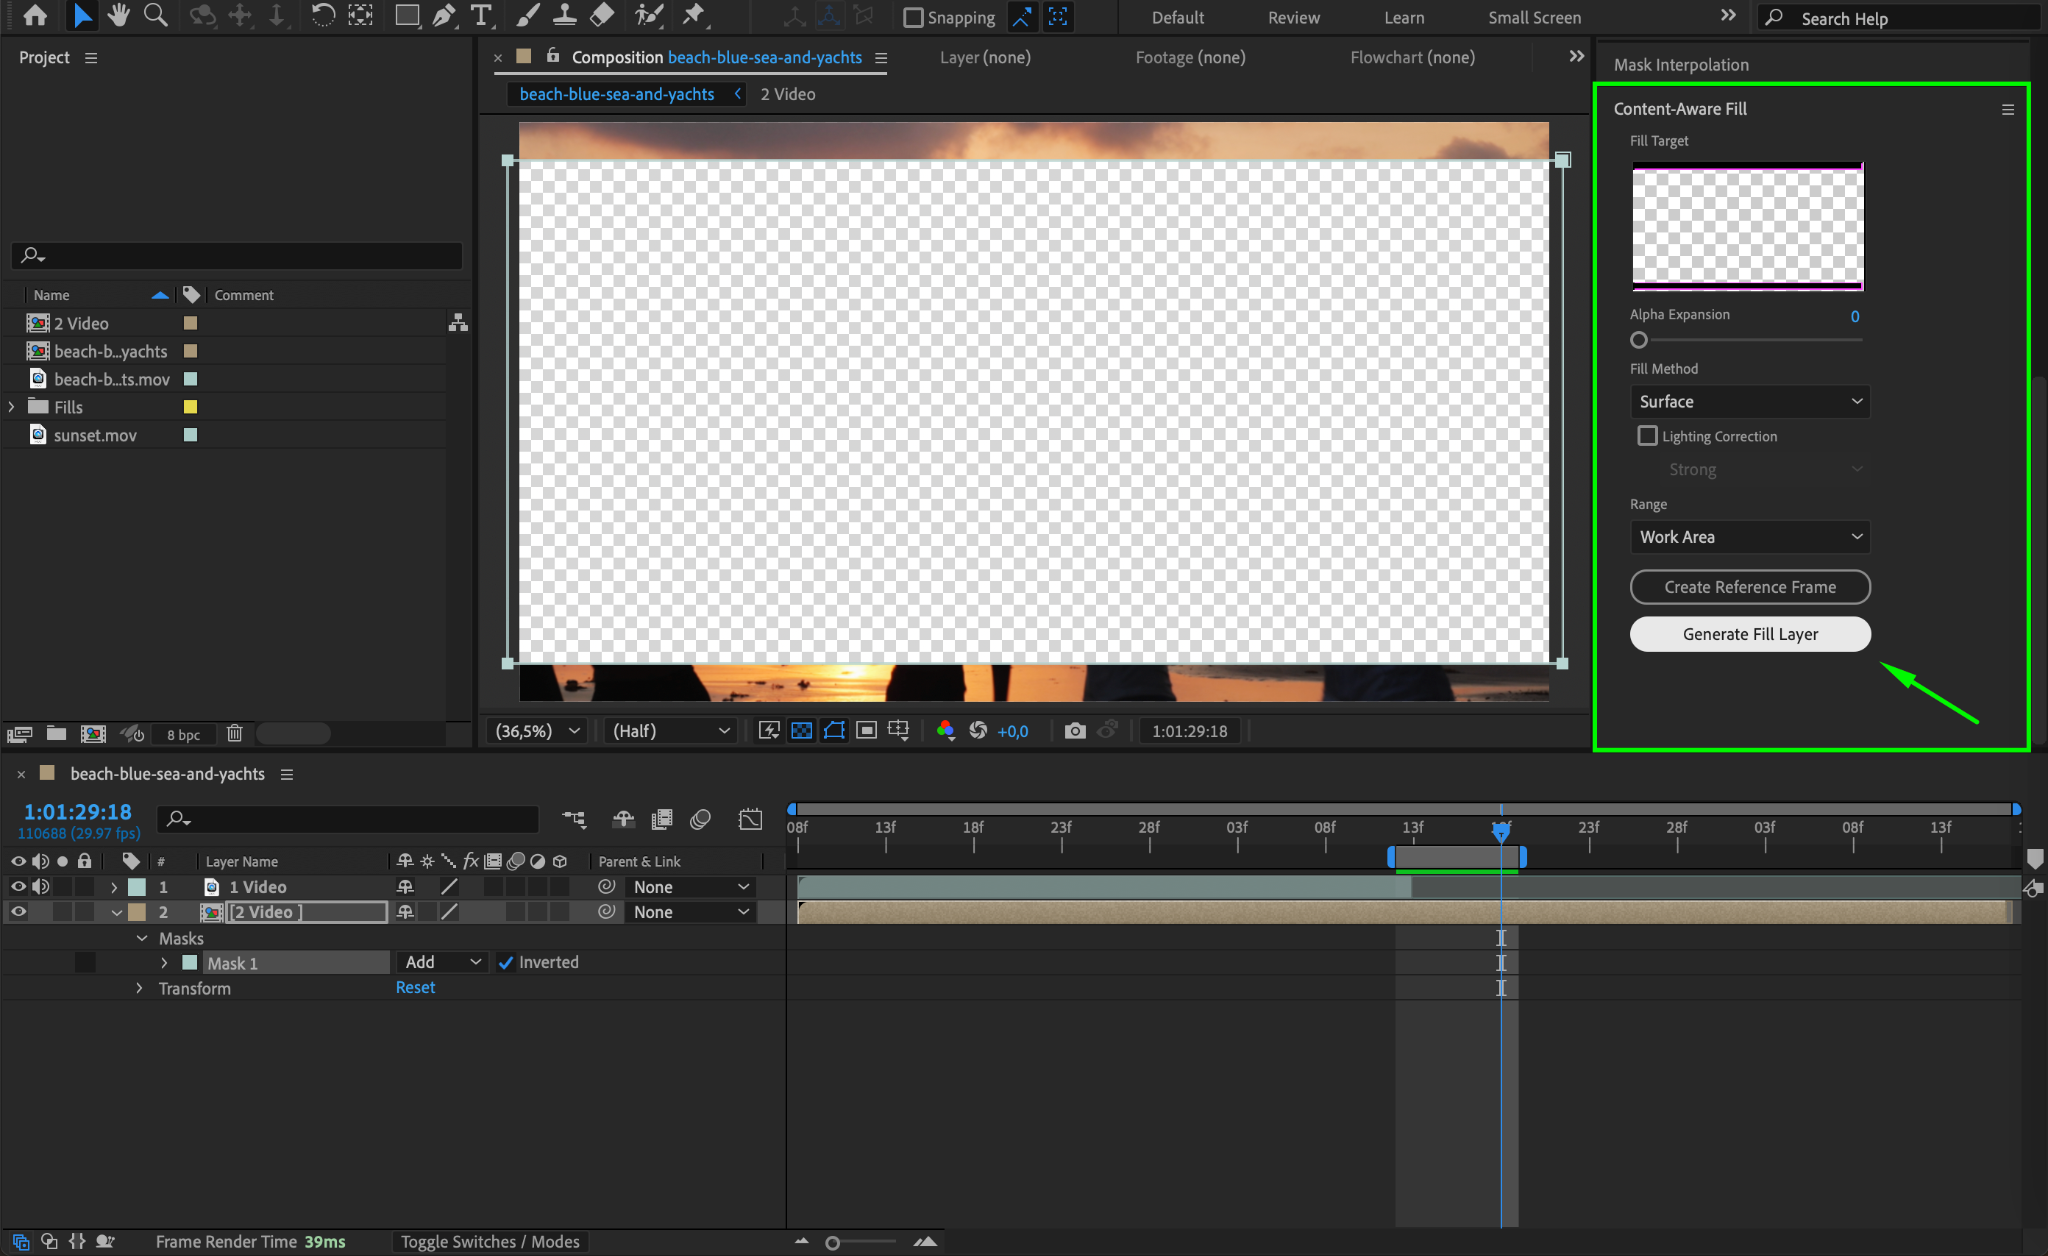Viewport: 2048px width, 1256px height.
Task: Click the Take Snapshot camera icon
Action: pyautogui.click(x=1075, y=731)
